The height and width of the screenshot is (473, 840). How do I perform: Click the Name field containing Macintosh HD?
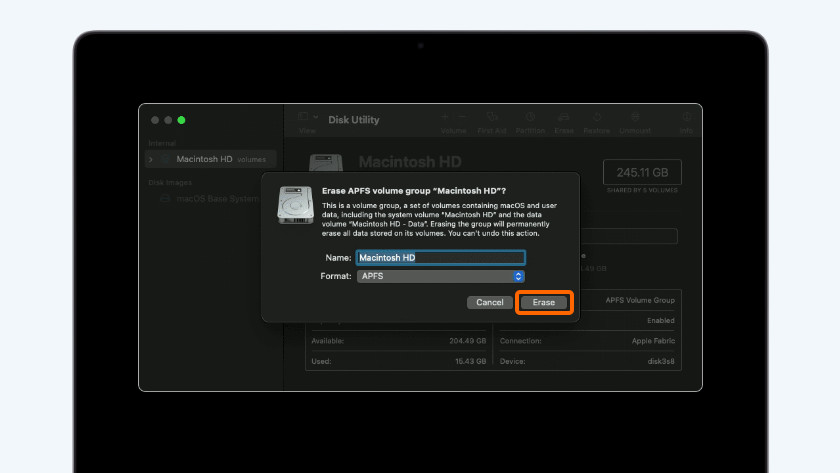(441, 257)
